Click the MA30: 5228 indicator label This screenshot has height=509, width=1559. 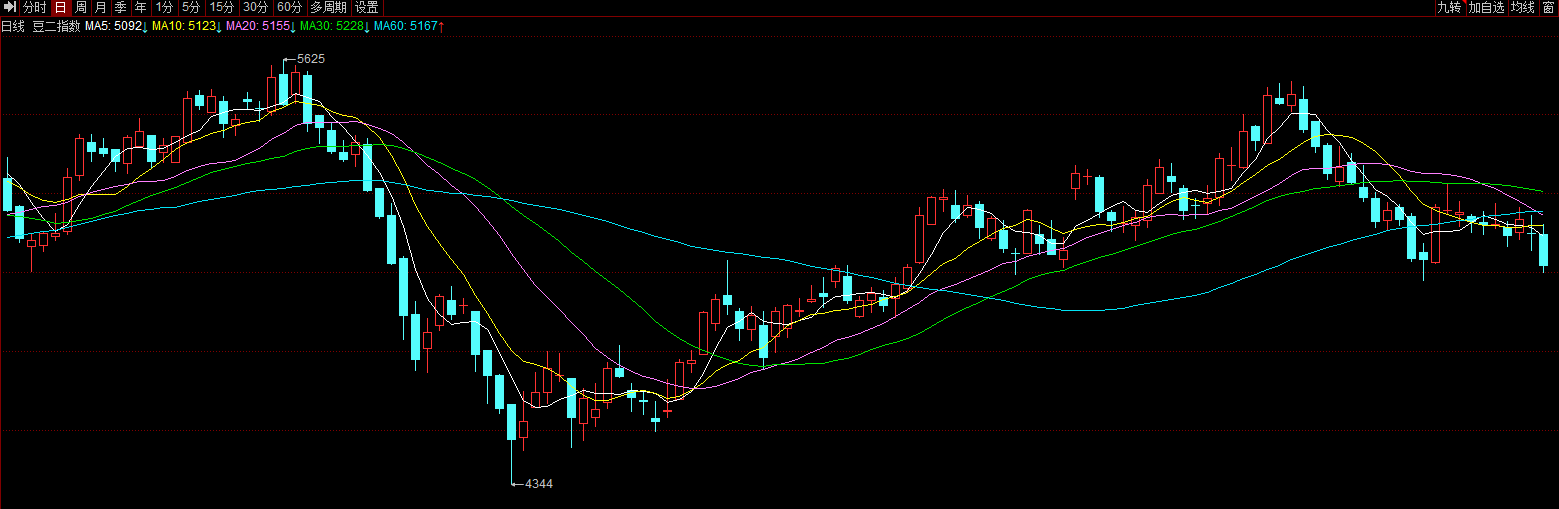(334, 26)
